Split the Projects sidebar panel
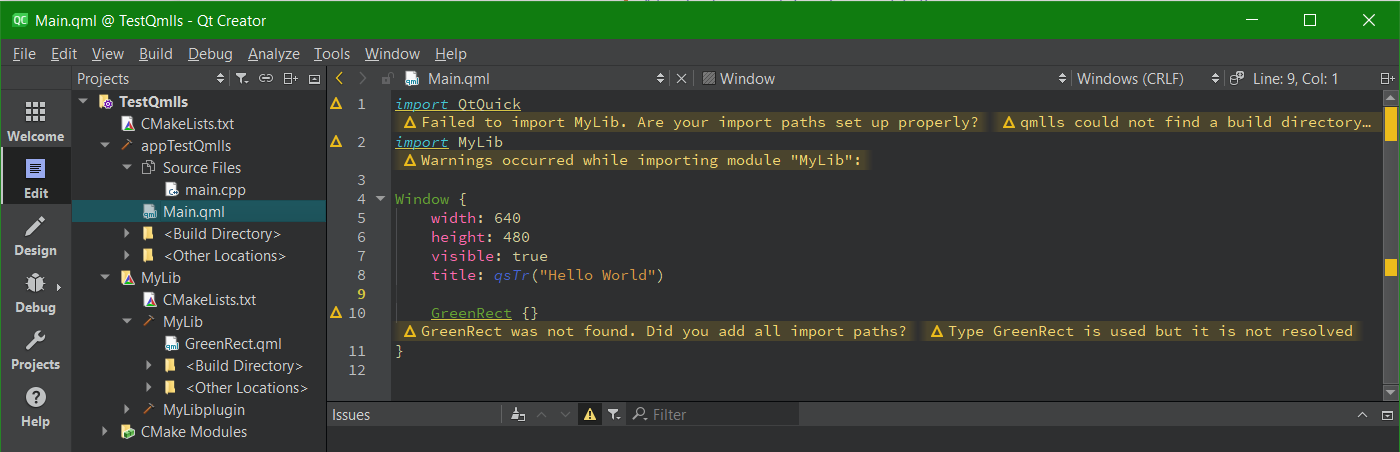 pyautogui.click(x=290, y=78)
